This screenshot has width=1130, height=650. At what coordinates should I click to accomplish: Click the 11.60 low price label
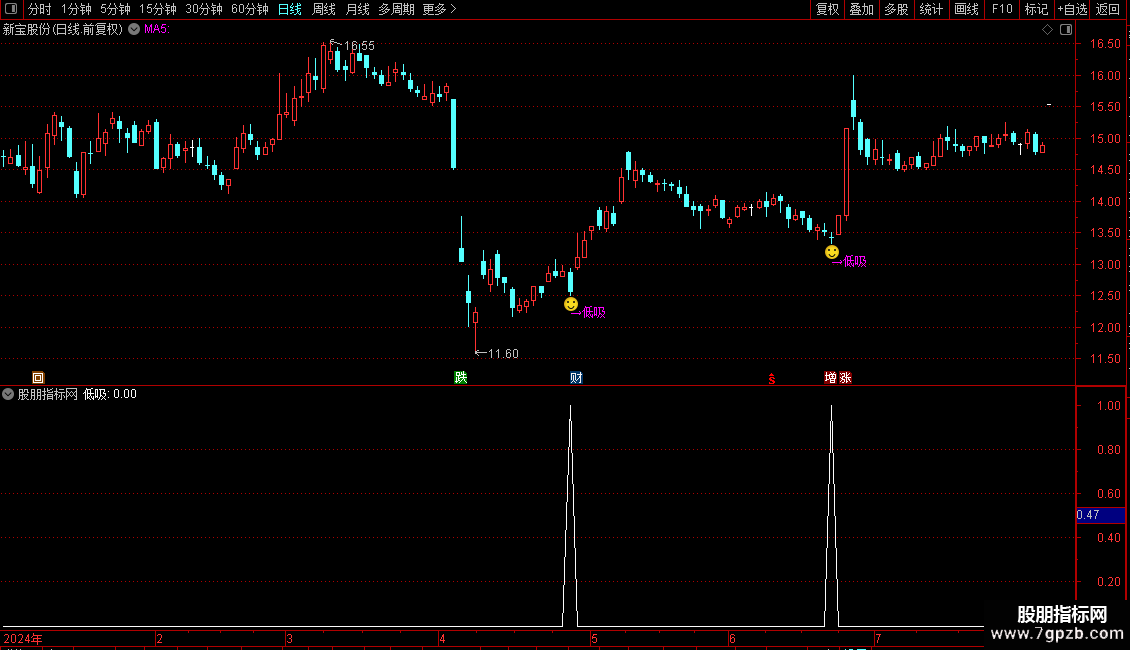pyautogui.click(x=503, y=354)
